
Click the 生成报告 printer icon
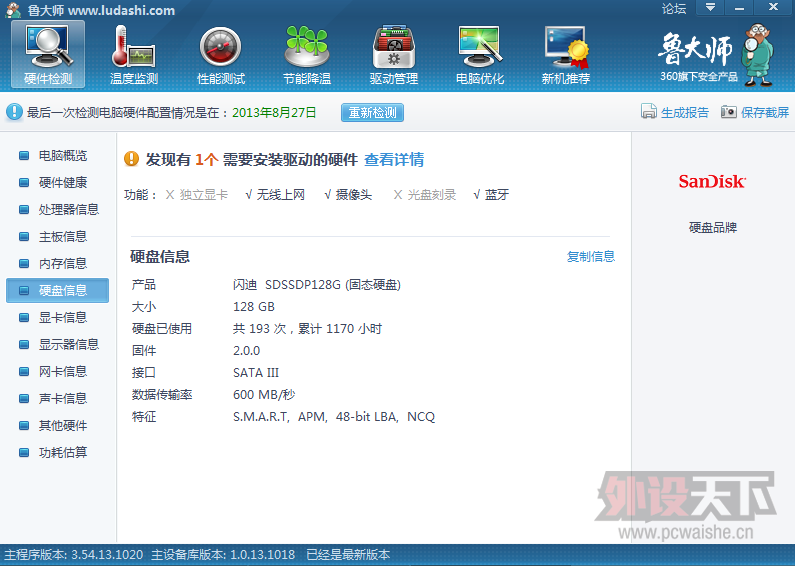coord(648,111)
